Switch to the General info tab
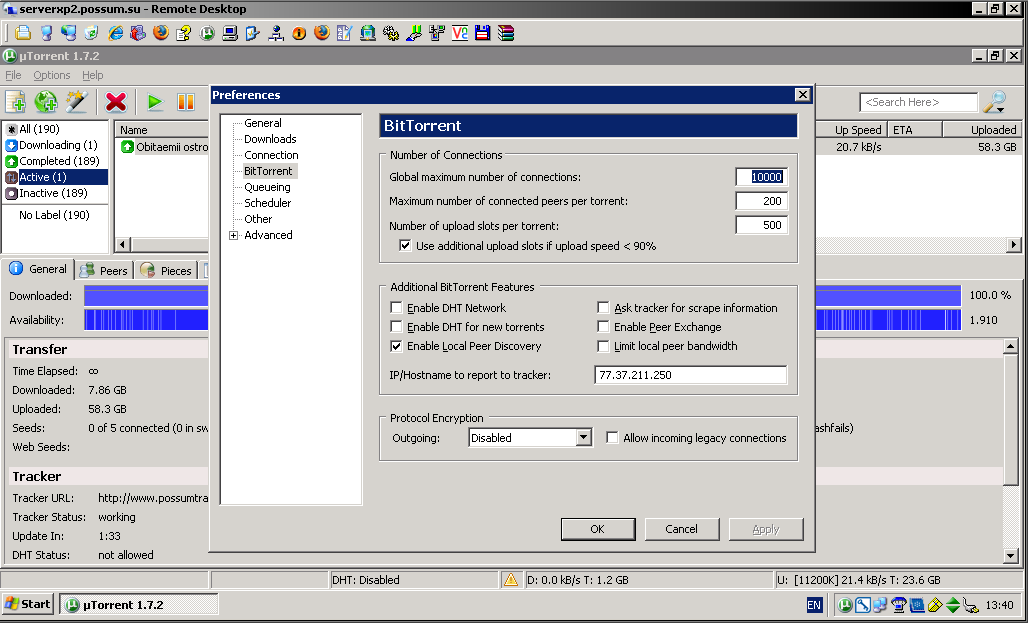 tap(38, 269)
